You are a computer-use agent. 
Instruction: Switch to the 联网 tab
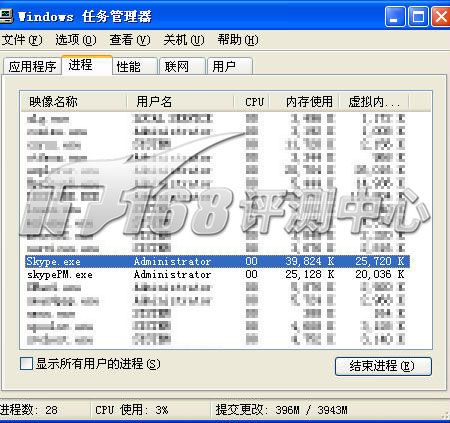pos(182,66)
